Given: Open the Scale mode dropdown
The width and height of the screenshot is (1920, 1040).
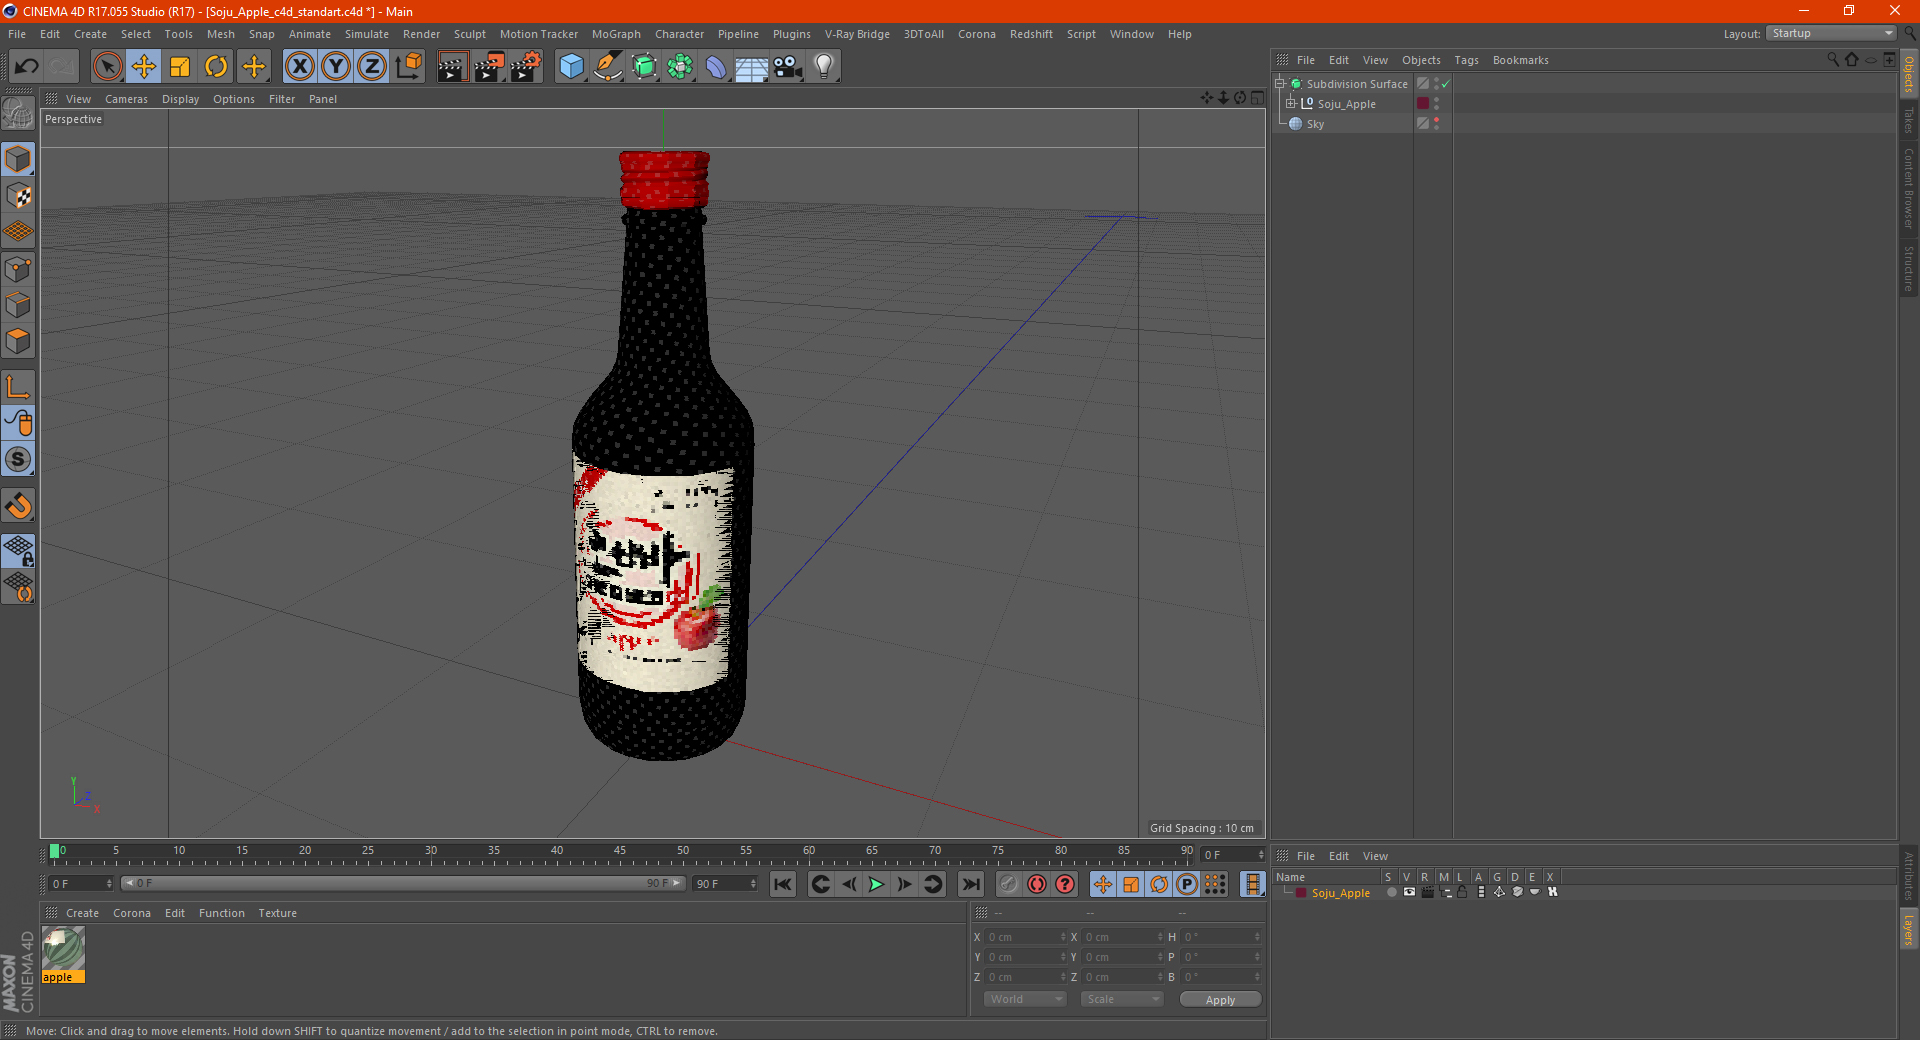Looking at the screenshot, I should pos(1122,999).
